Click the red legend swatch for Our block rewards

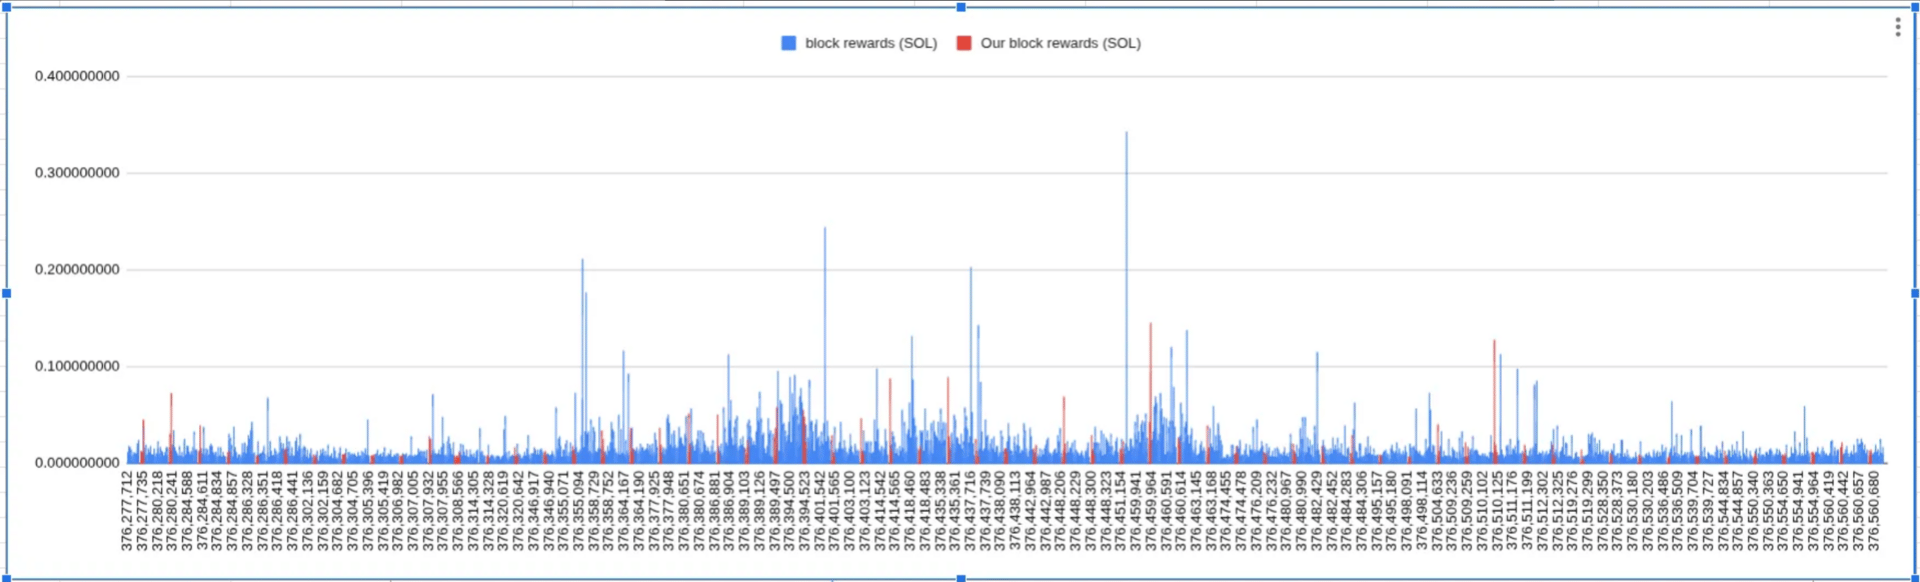point(964,43)
